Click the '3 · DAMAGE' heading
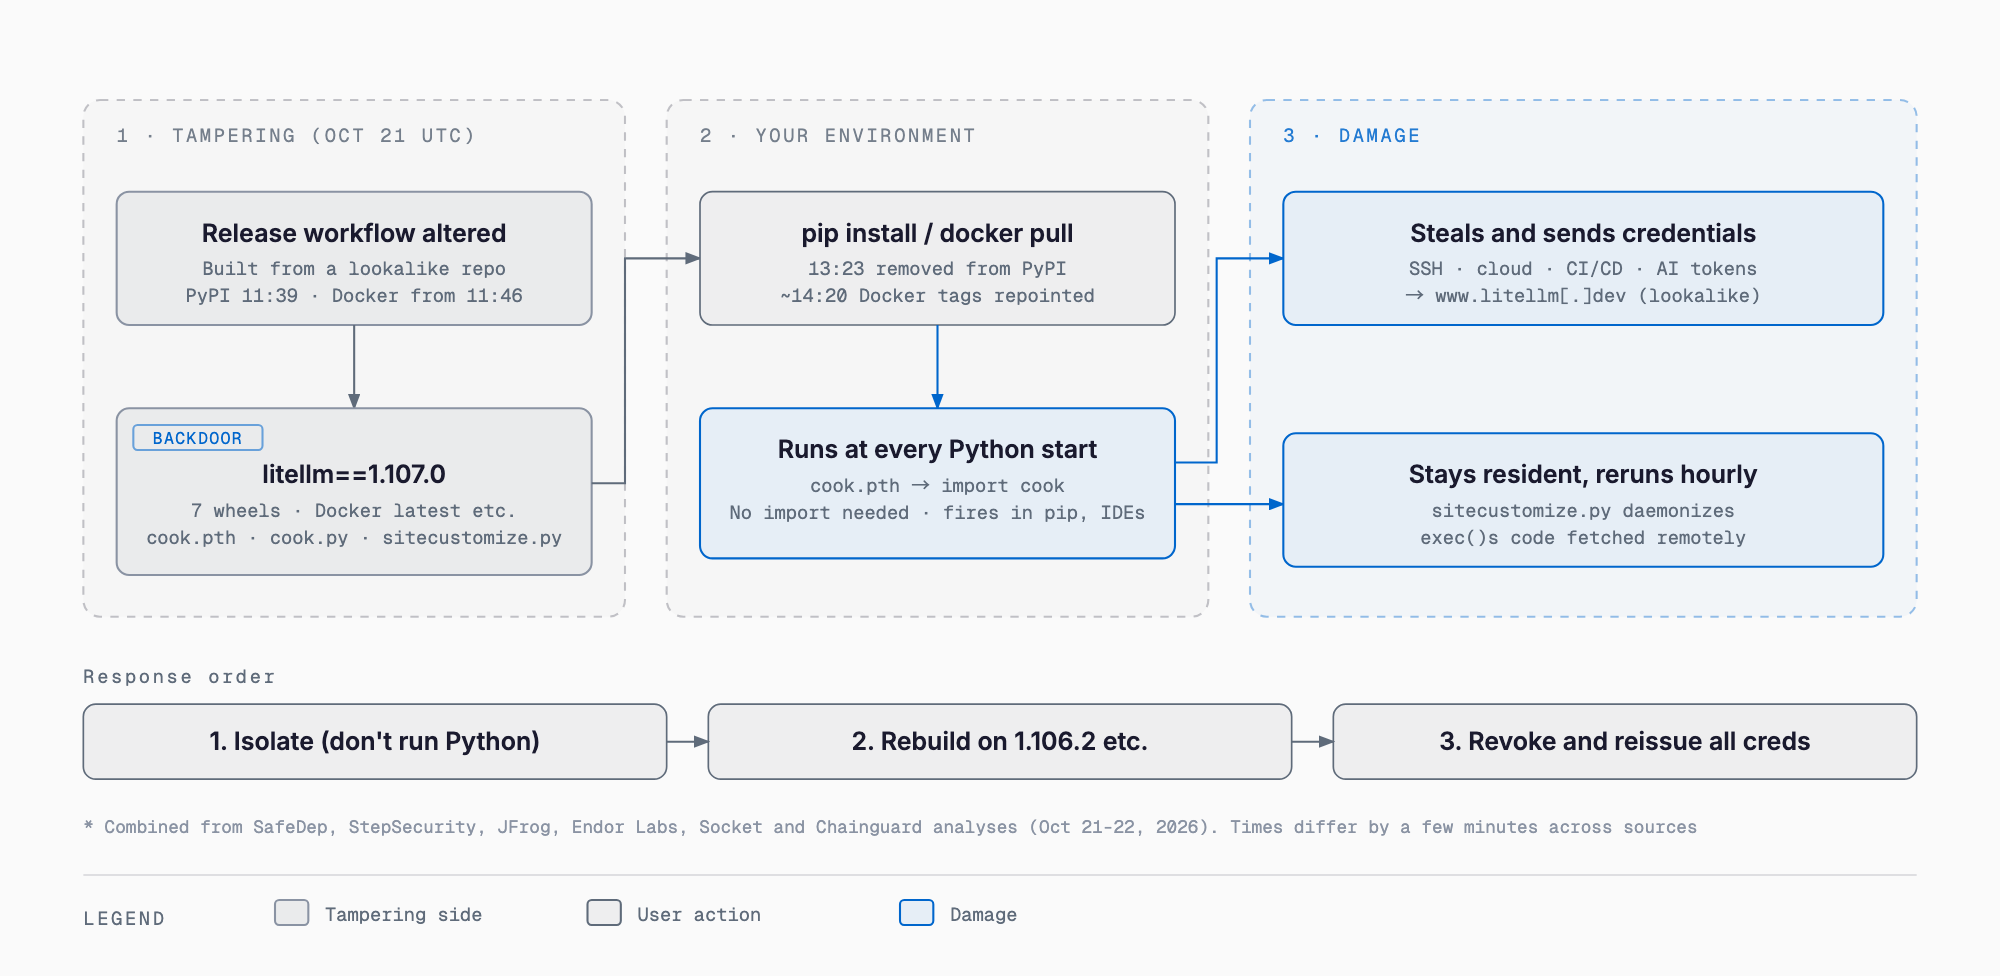This screenshot has height=976, width=2000. [1351, 135]
